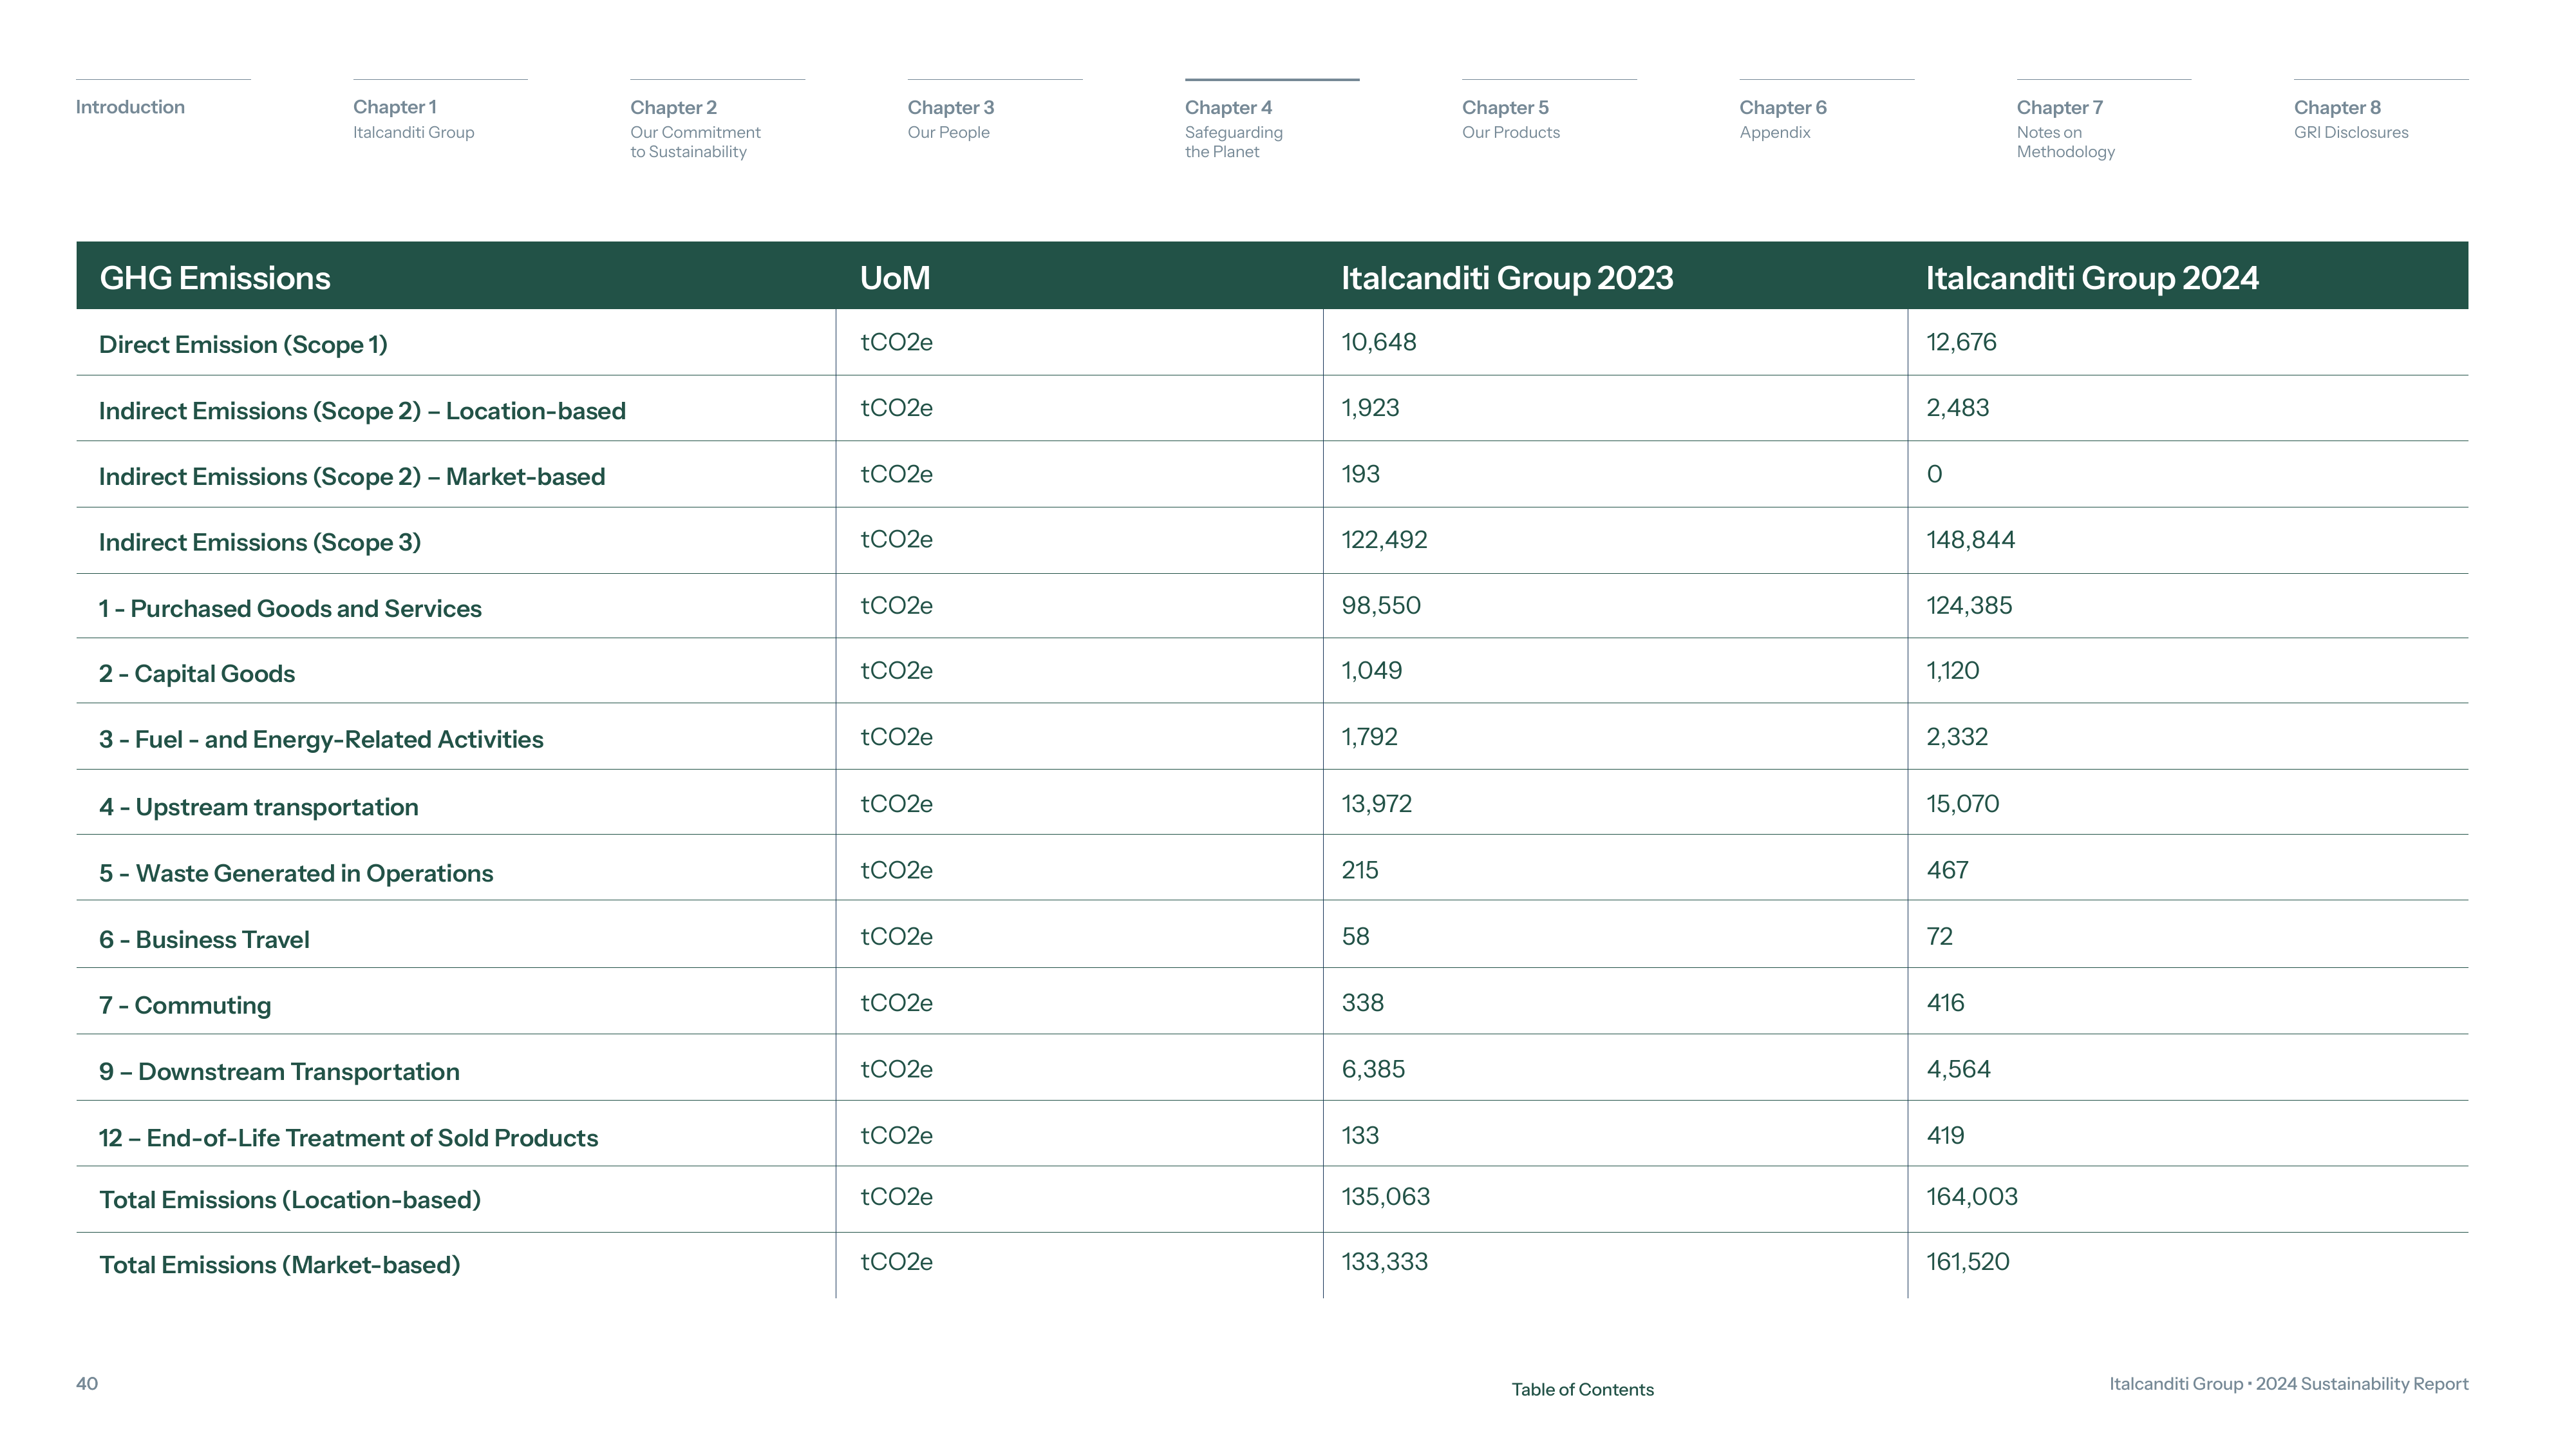
Task: Jump to Chapter 6 Appendix
Action: point(1782,119)
